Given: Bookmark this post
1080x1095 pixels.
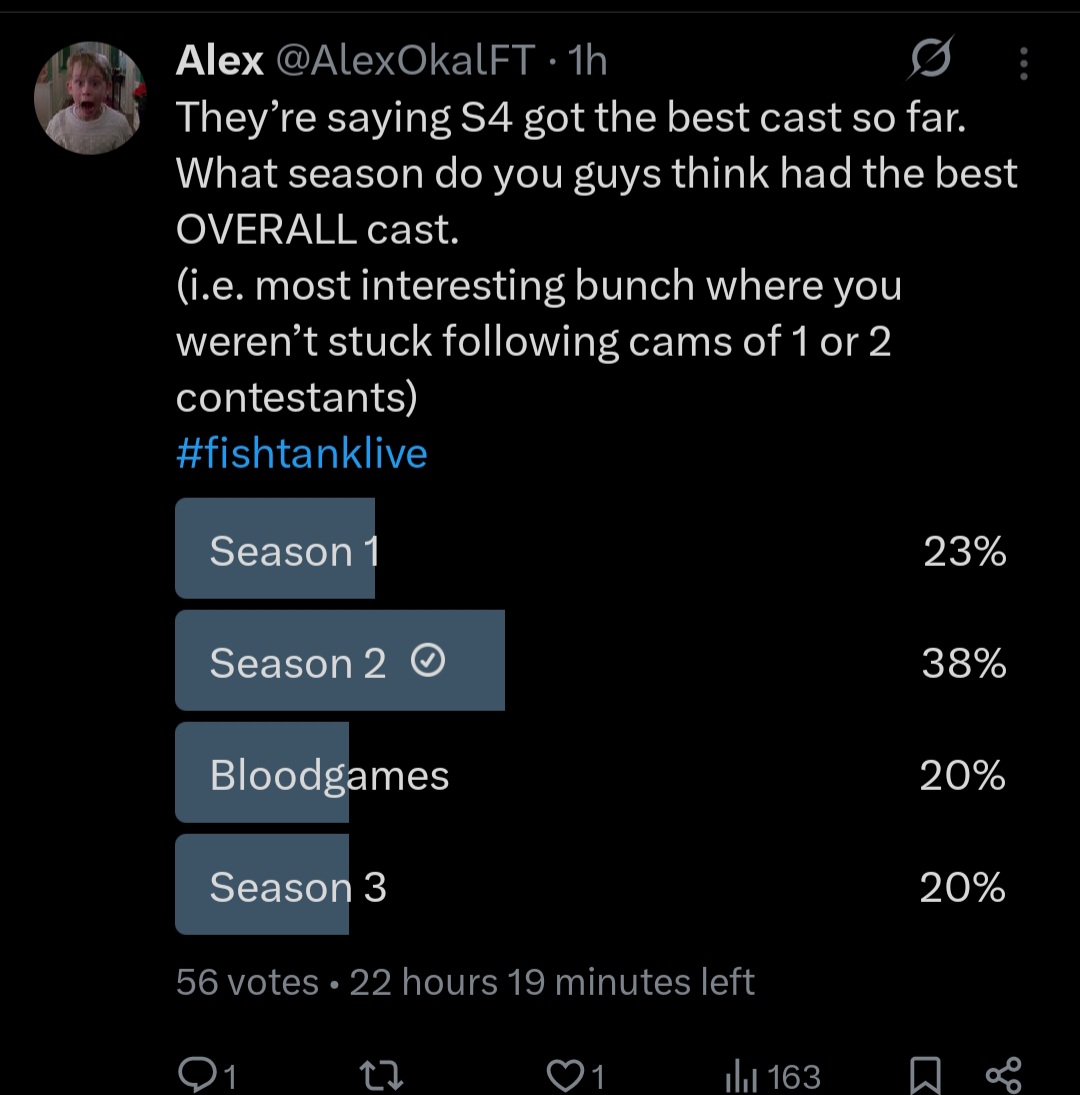Looking at the screenshot, I should pos(924,1076).
